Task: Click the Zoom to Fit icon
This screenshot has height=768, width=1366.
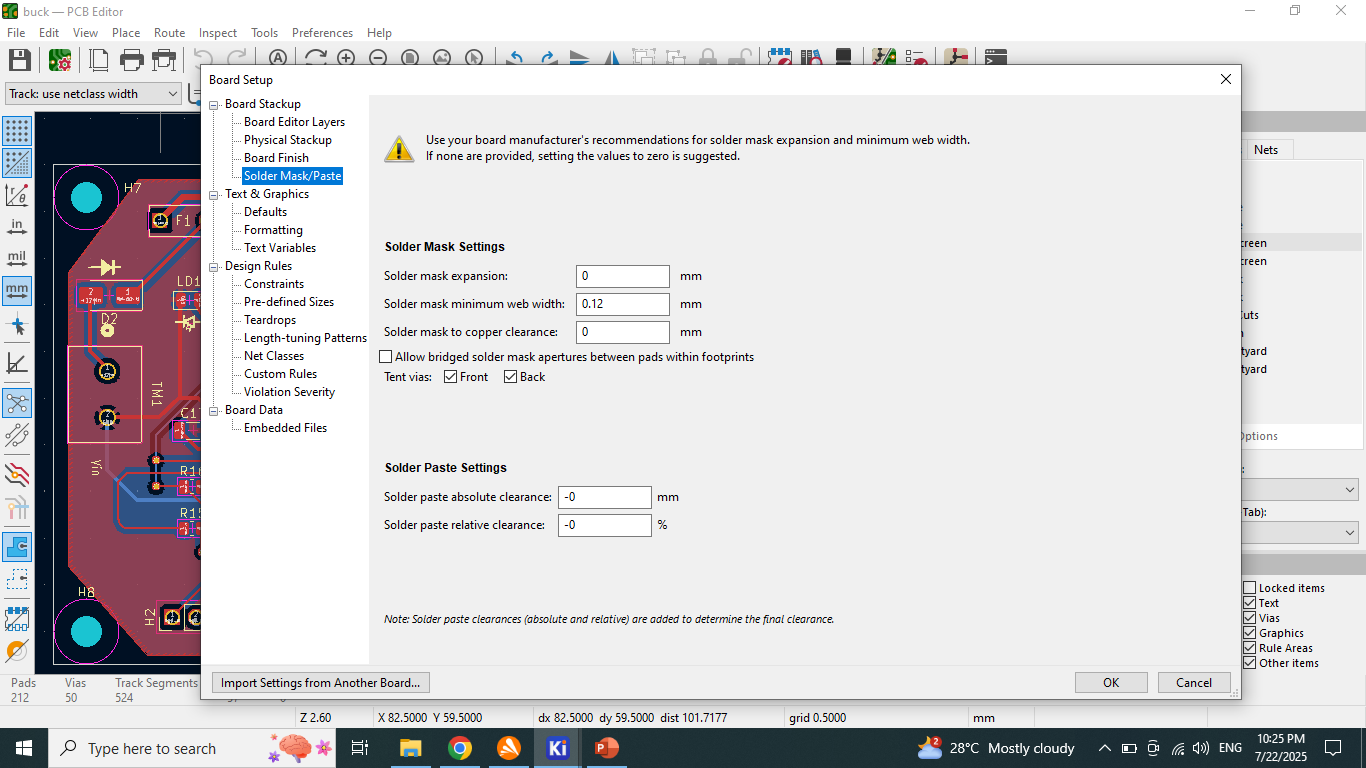Action: [410, 60]
